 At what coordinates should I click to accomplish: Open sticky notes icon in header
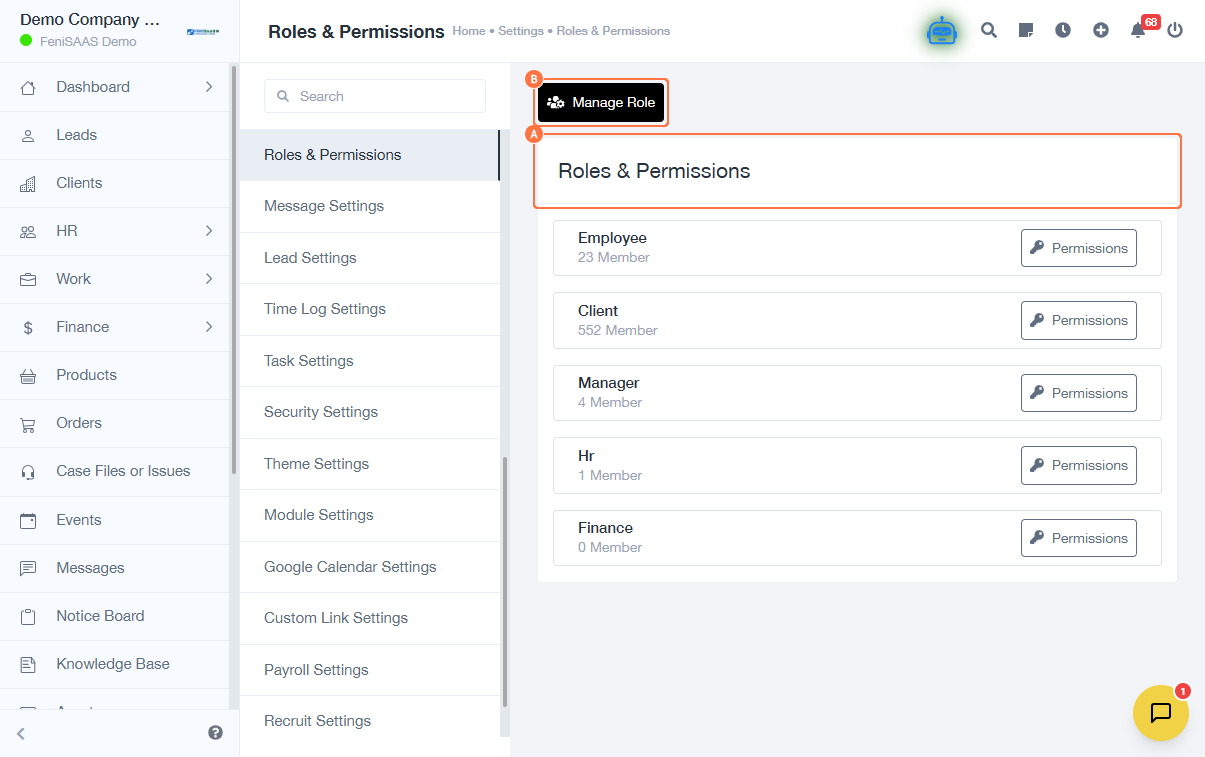coord(1026,30)
